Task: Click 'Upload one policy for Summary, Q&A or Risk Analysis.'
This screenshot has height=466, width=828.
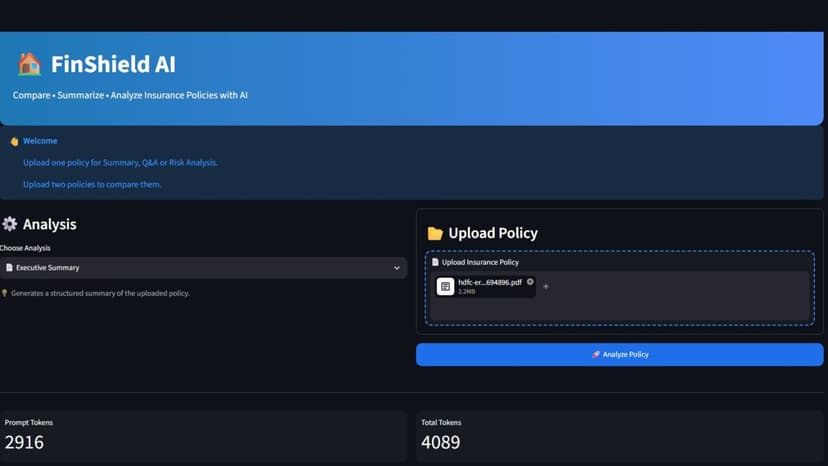Action: point(120,163)
